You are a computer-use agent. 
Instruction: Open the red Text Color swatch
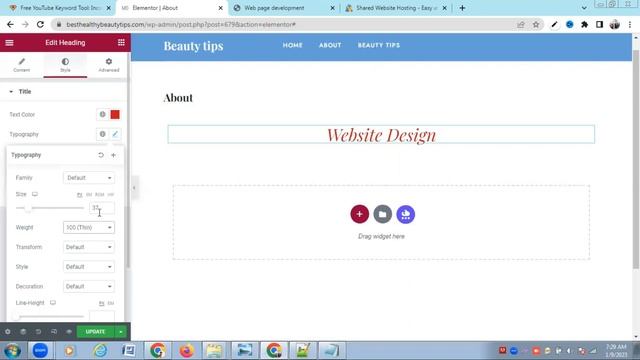click(x=115, y=115)
